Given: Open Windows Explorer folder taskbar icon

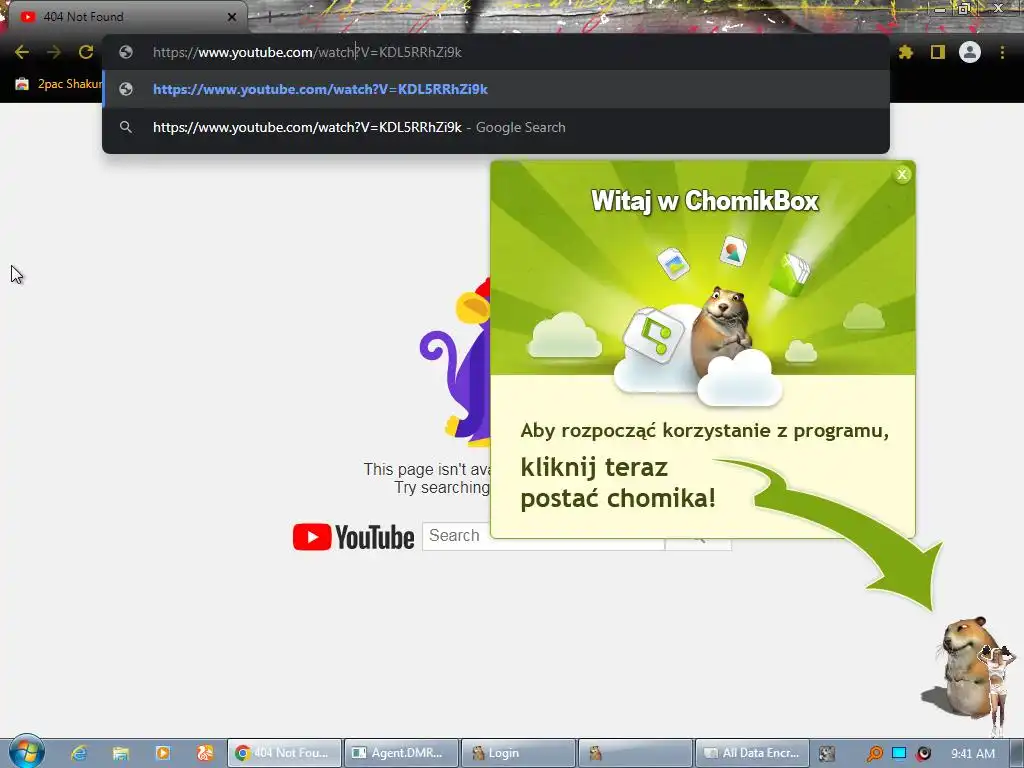Looking at the screenshot, I should tap(121, 753).
